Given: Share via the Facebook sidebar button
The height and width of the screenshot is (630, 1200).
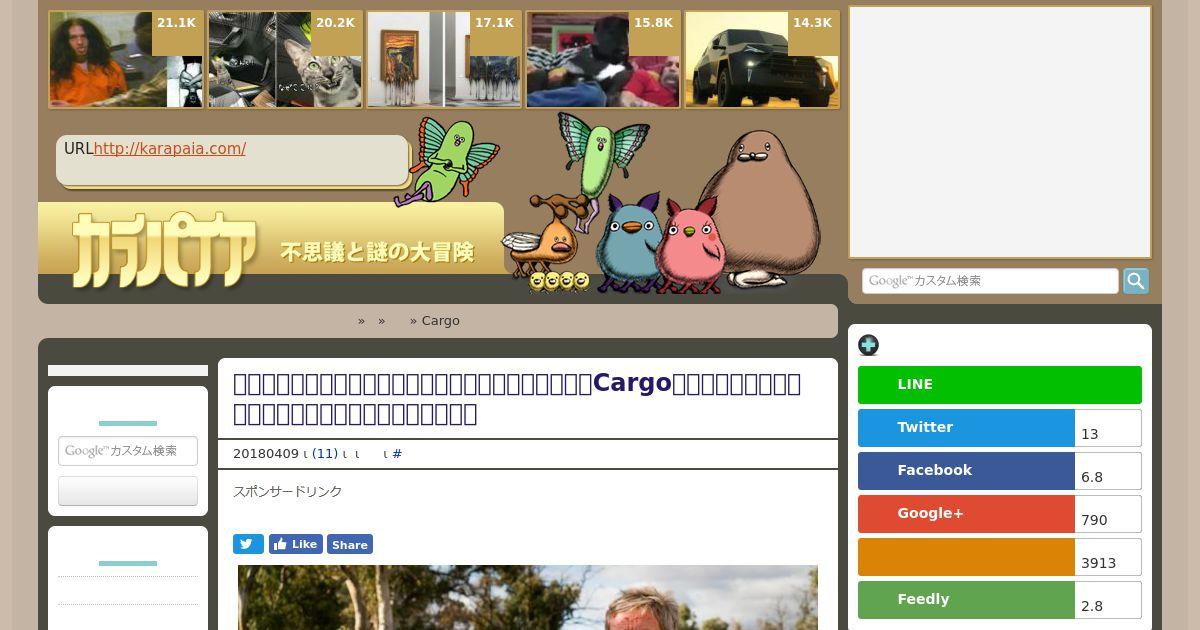Looking at the screenshot, I should tap(966, 471).
